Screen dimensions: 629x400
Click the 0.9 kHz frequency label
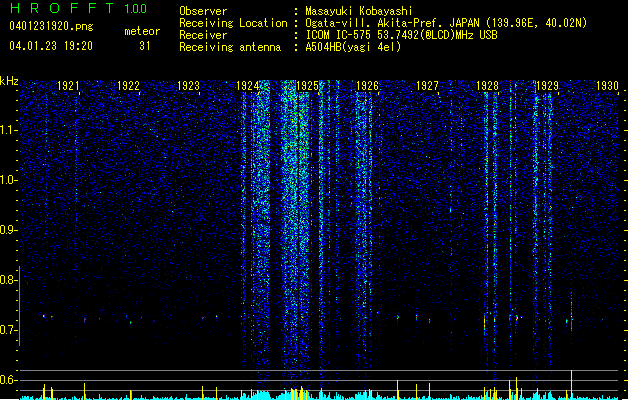pos(8,230)
